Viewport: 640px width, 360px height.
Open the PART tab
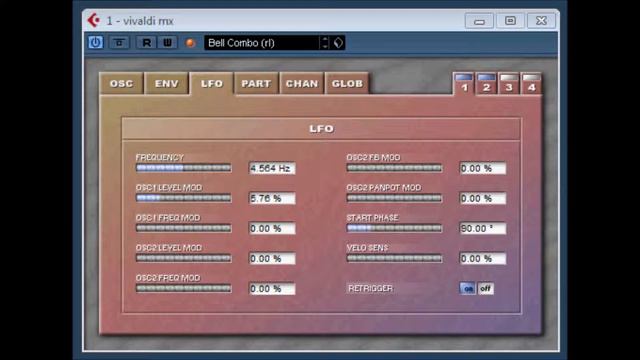(256, 84)
